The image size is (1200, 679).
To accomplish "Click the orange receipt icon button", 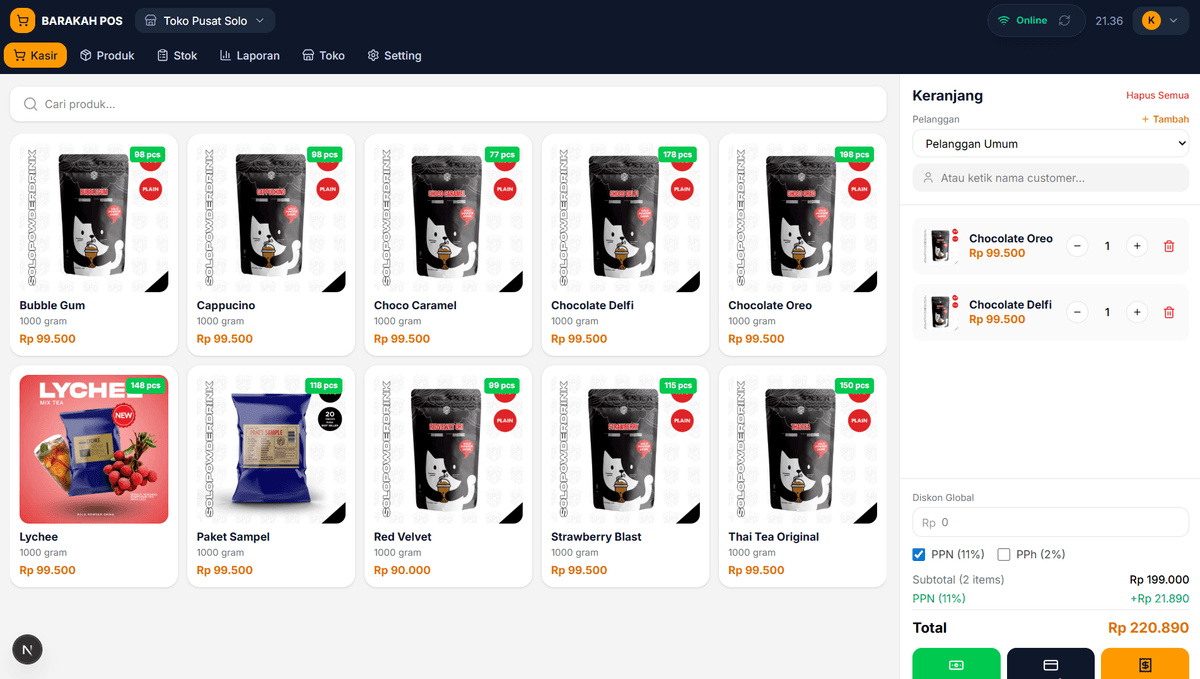I will point(1145,664).
